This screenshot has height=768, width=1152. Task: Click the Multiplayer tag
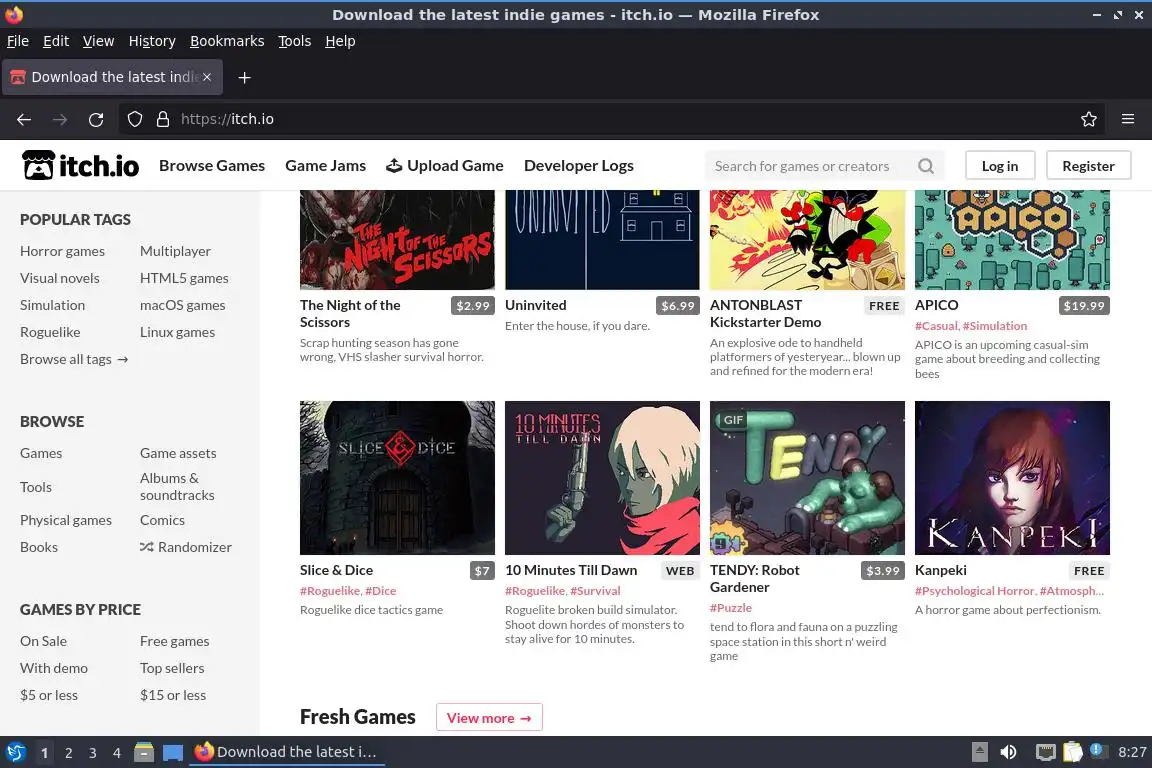(176, 251)
